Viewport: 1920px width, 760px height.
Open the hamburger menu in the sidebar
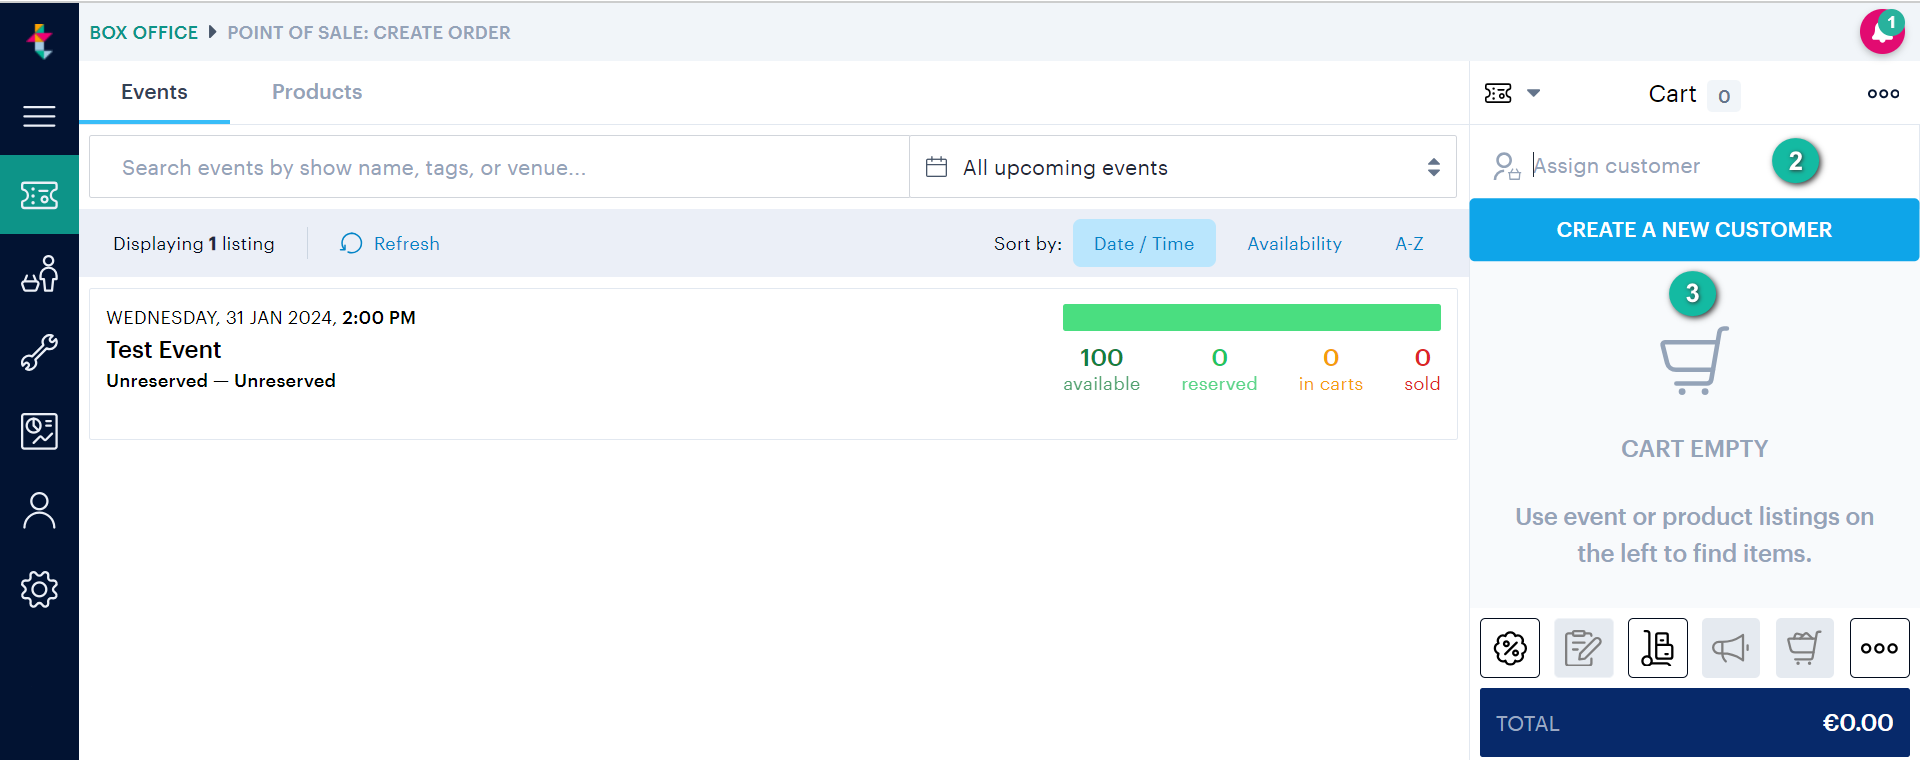39,116
